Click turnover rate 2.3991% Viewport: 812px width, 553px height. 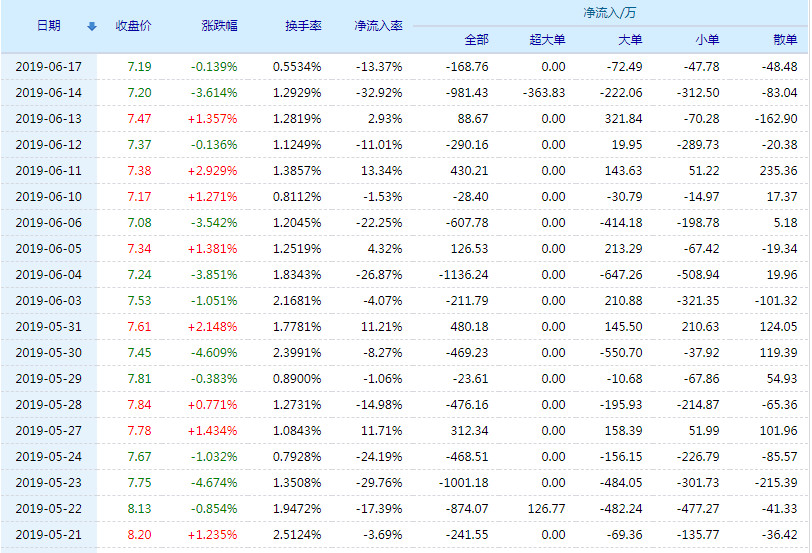tap(297, 353)
